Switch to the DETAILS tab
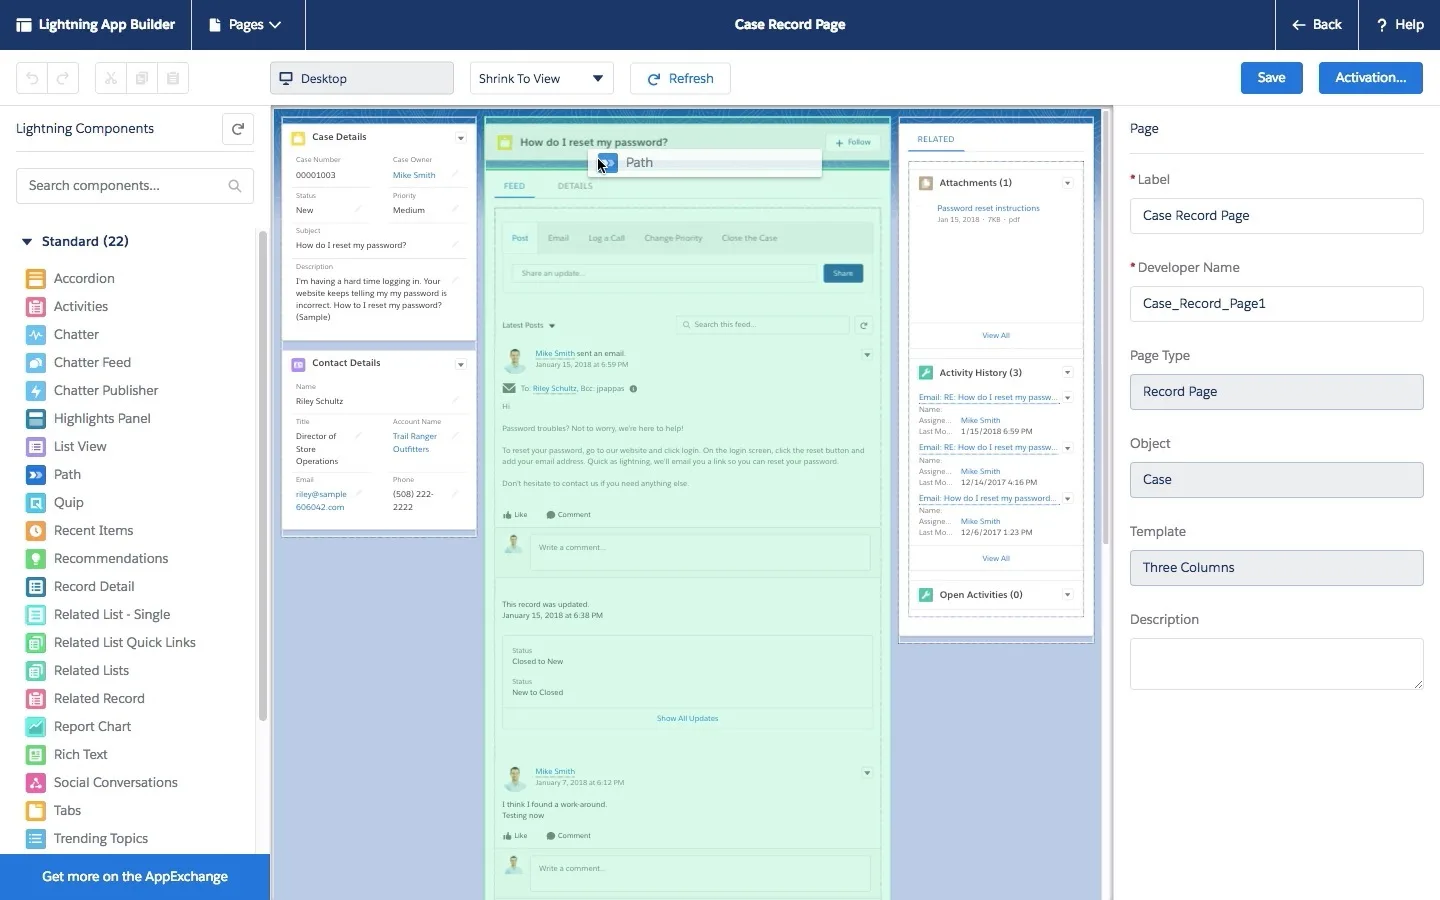The image size is (1440, 900). (575, 186)
